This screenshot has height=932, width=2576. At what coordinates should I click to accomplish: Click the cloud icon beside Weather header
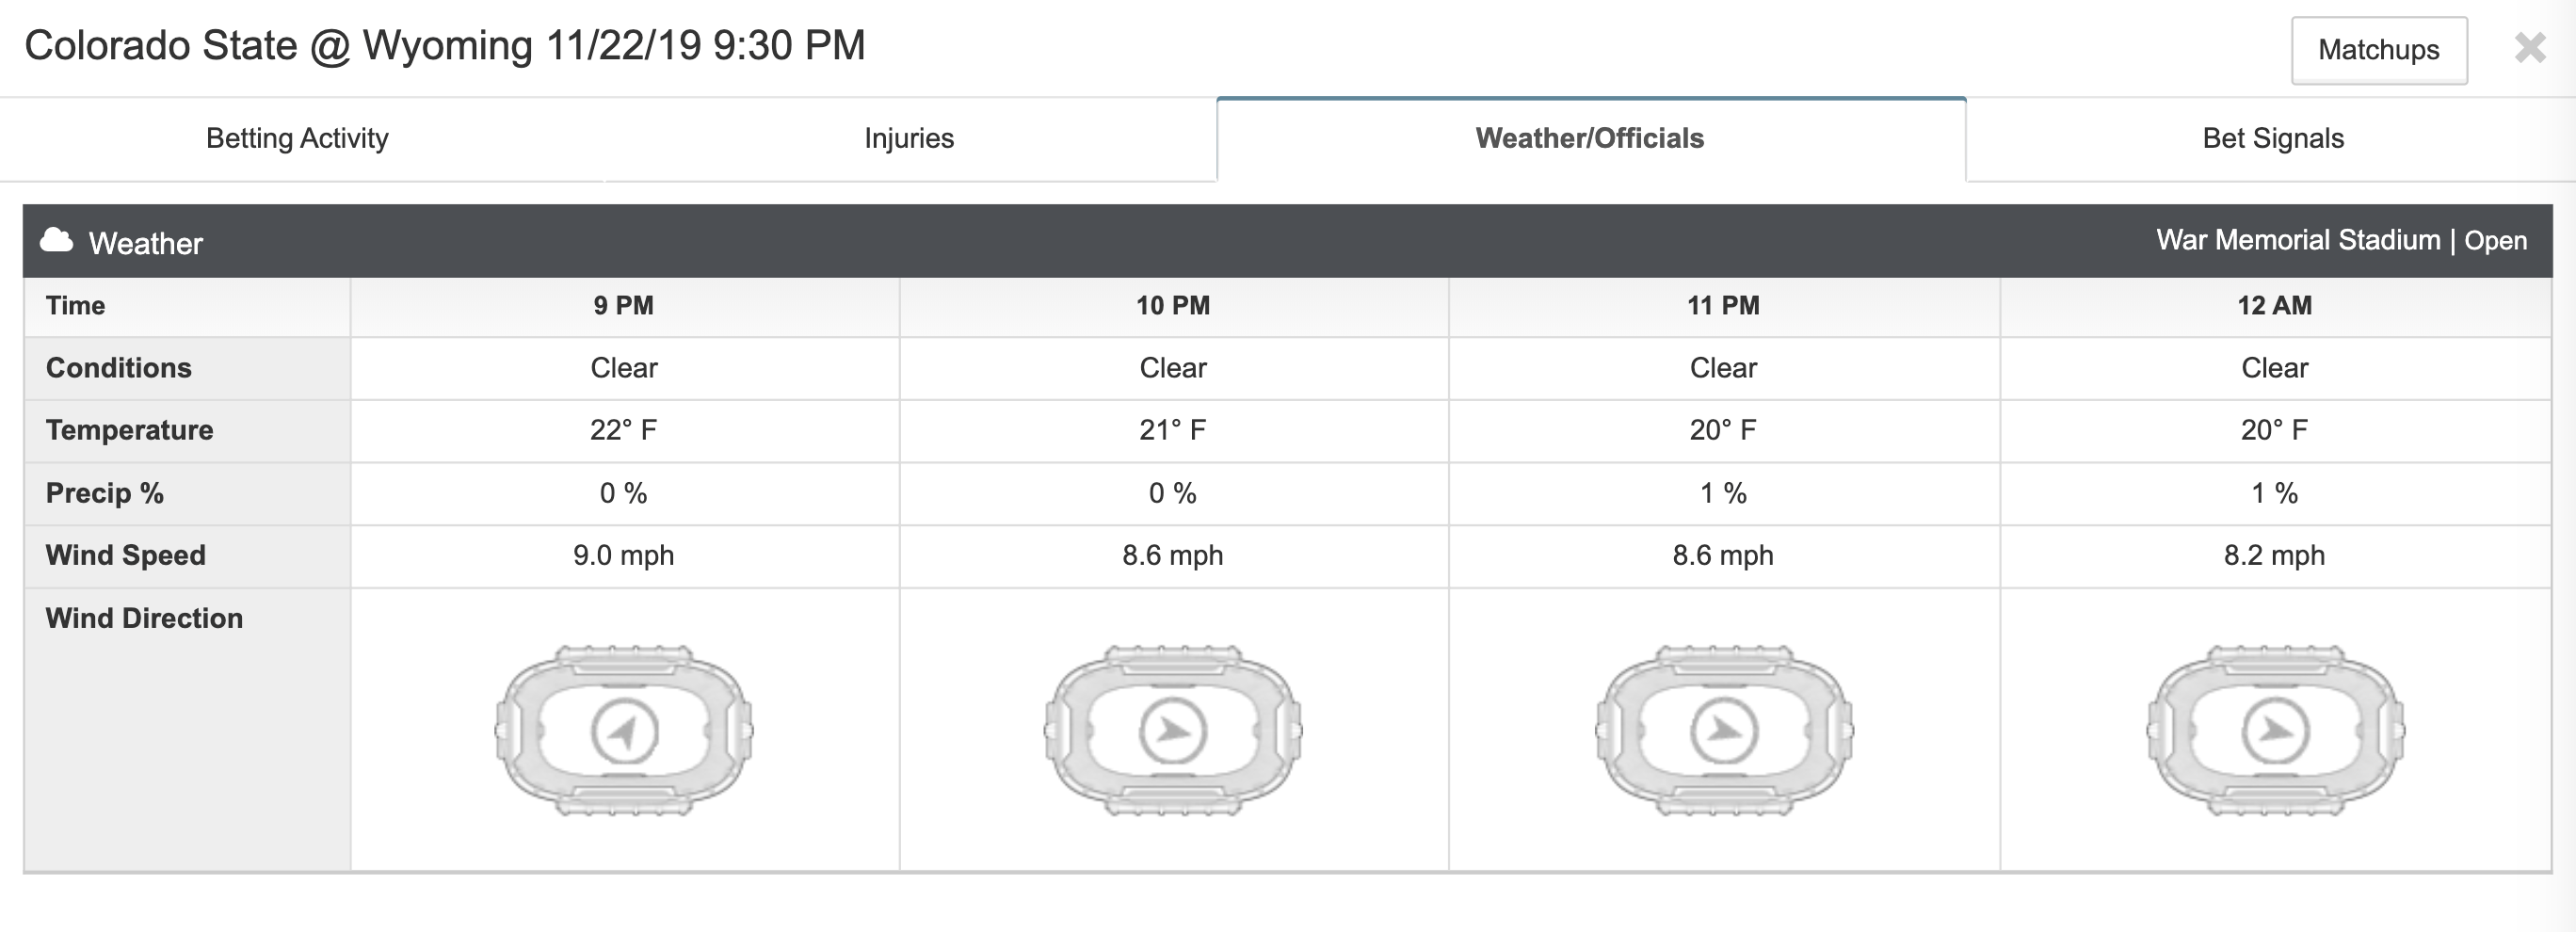pyautogui.click(x=57, y=241)
